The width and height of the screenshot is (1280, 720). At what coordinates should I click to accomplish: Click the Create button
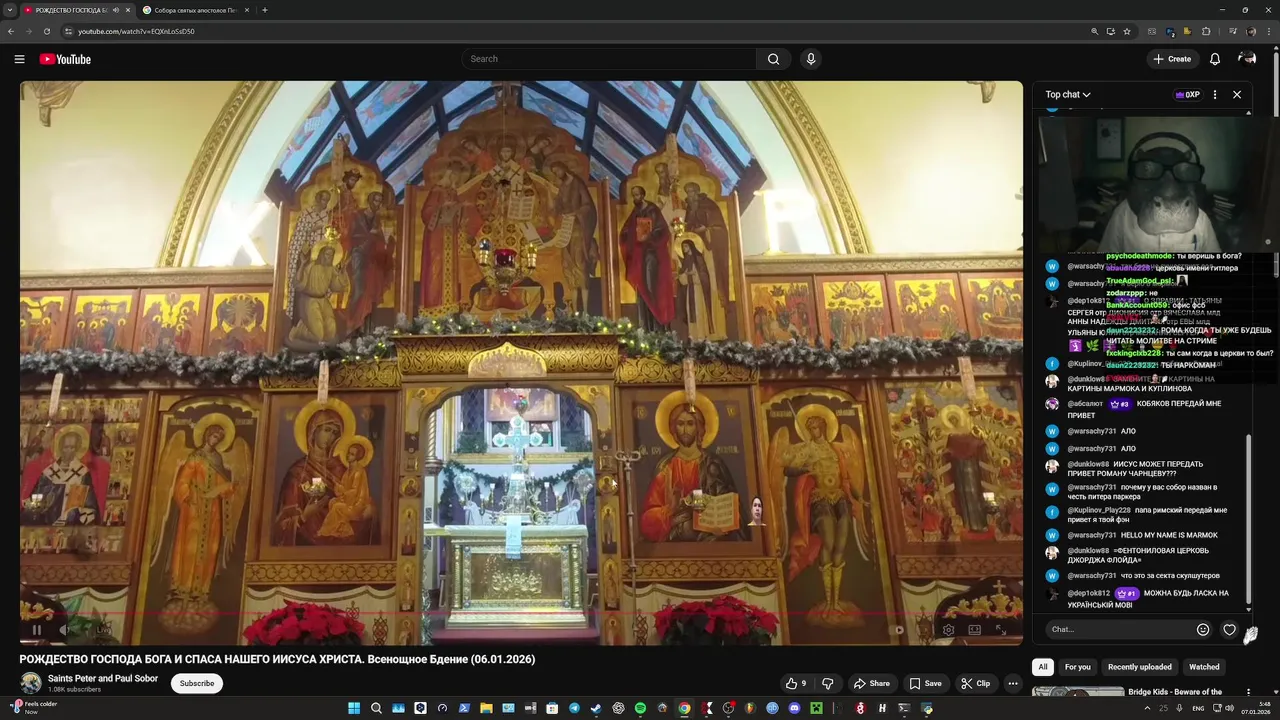click(1172, 59)
